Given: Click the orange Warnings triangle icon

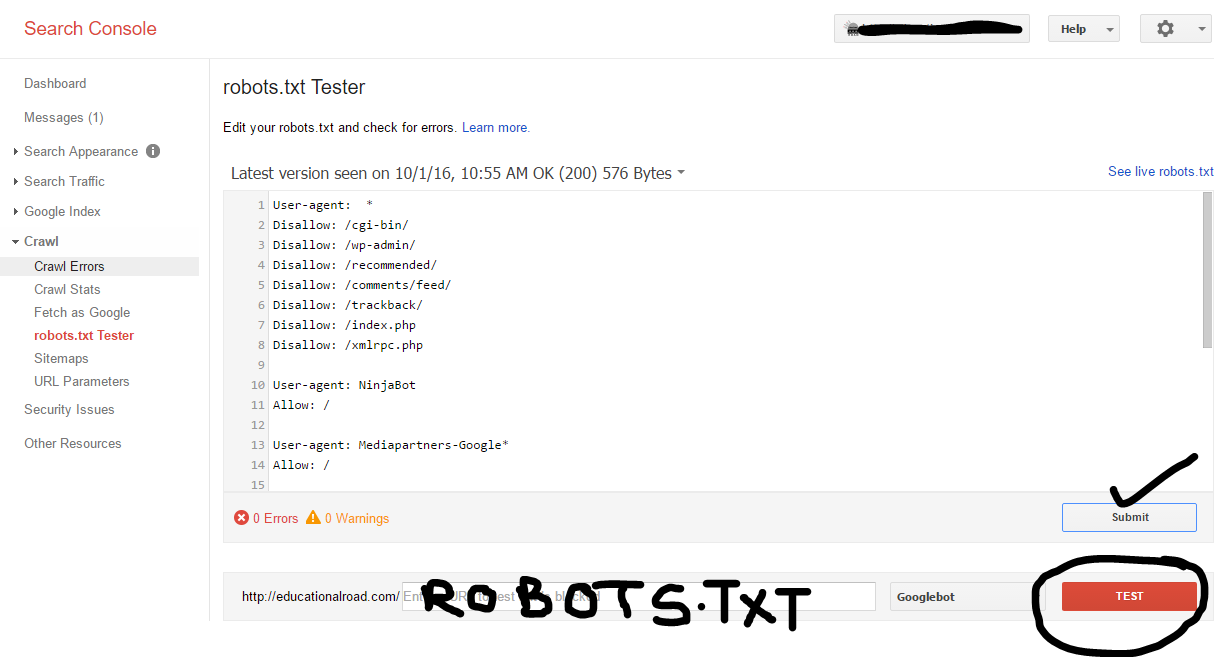Looking at the screenshot, I should pyautogui.click(x=313, y=518).
